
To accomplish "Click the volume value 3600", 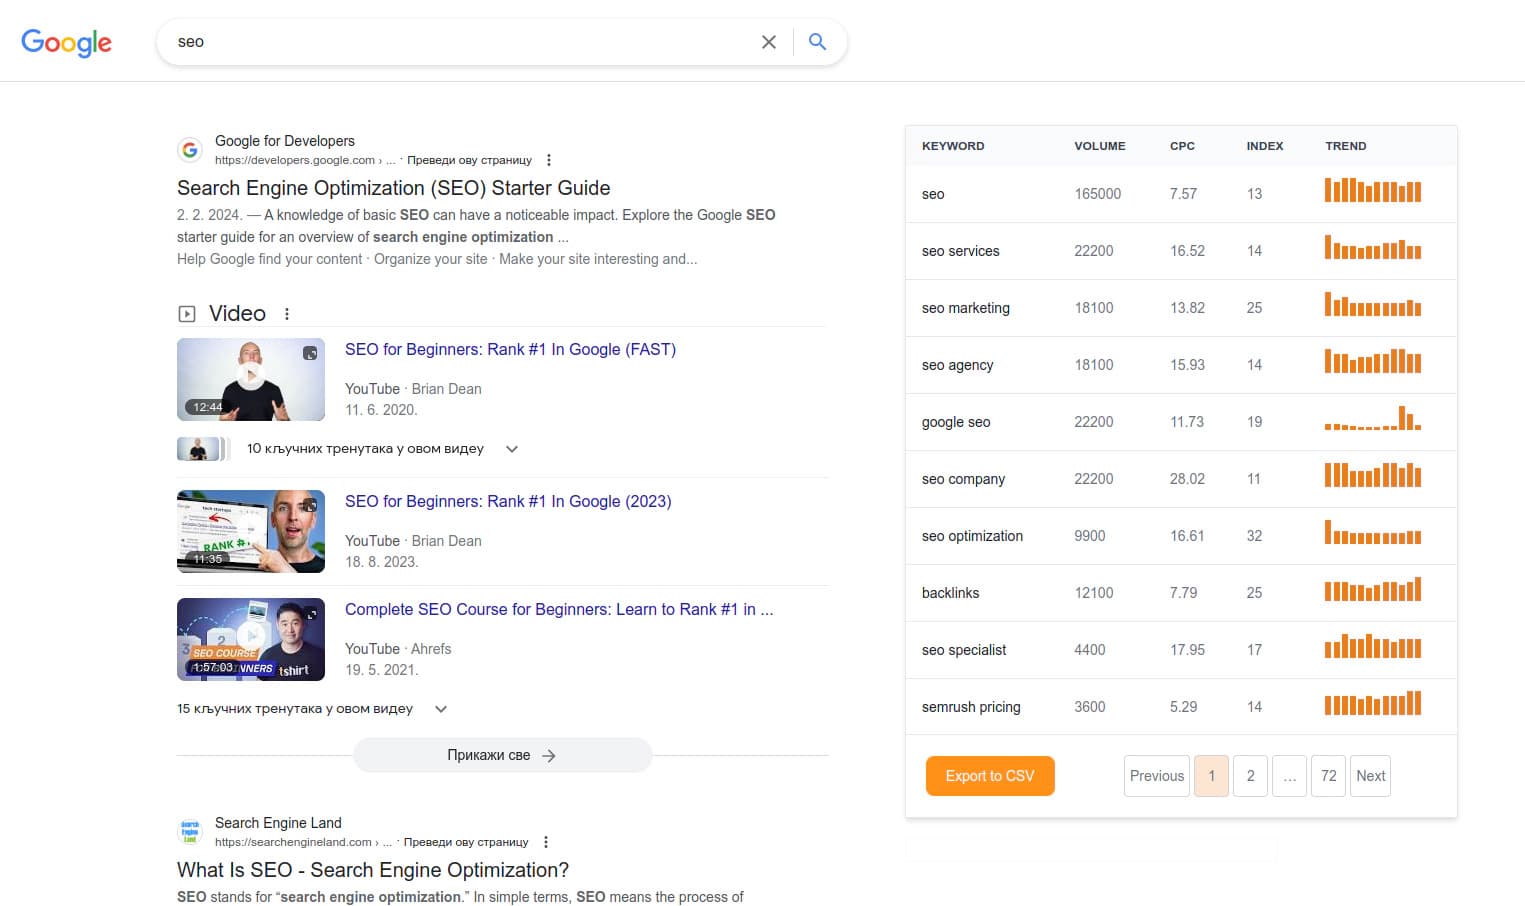I will pos(1090,707).
